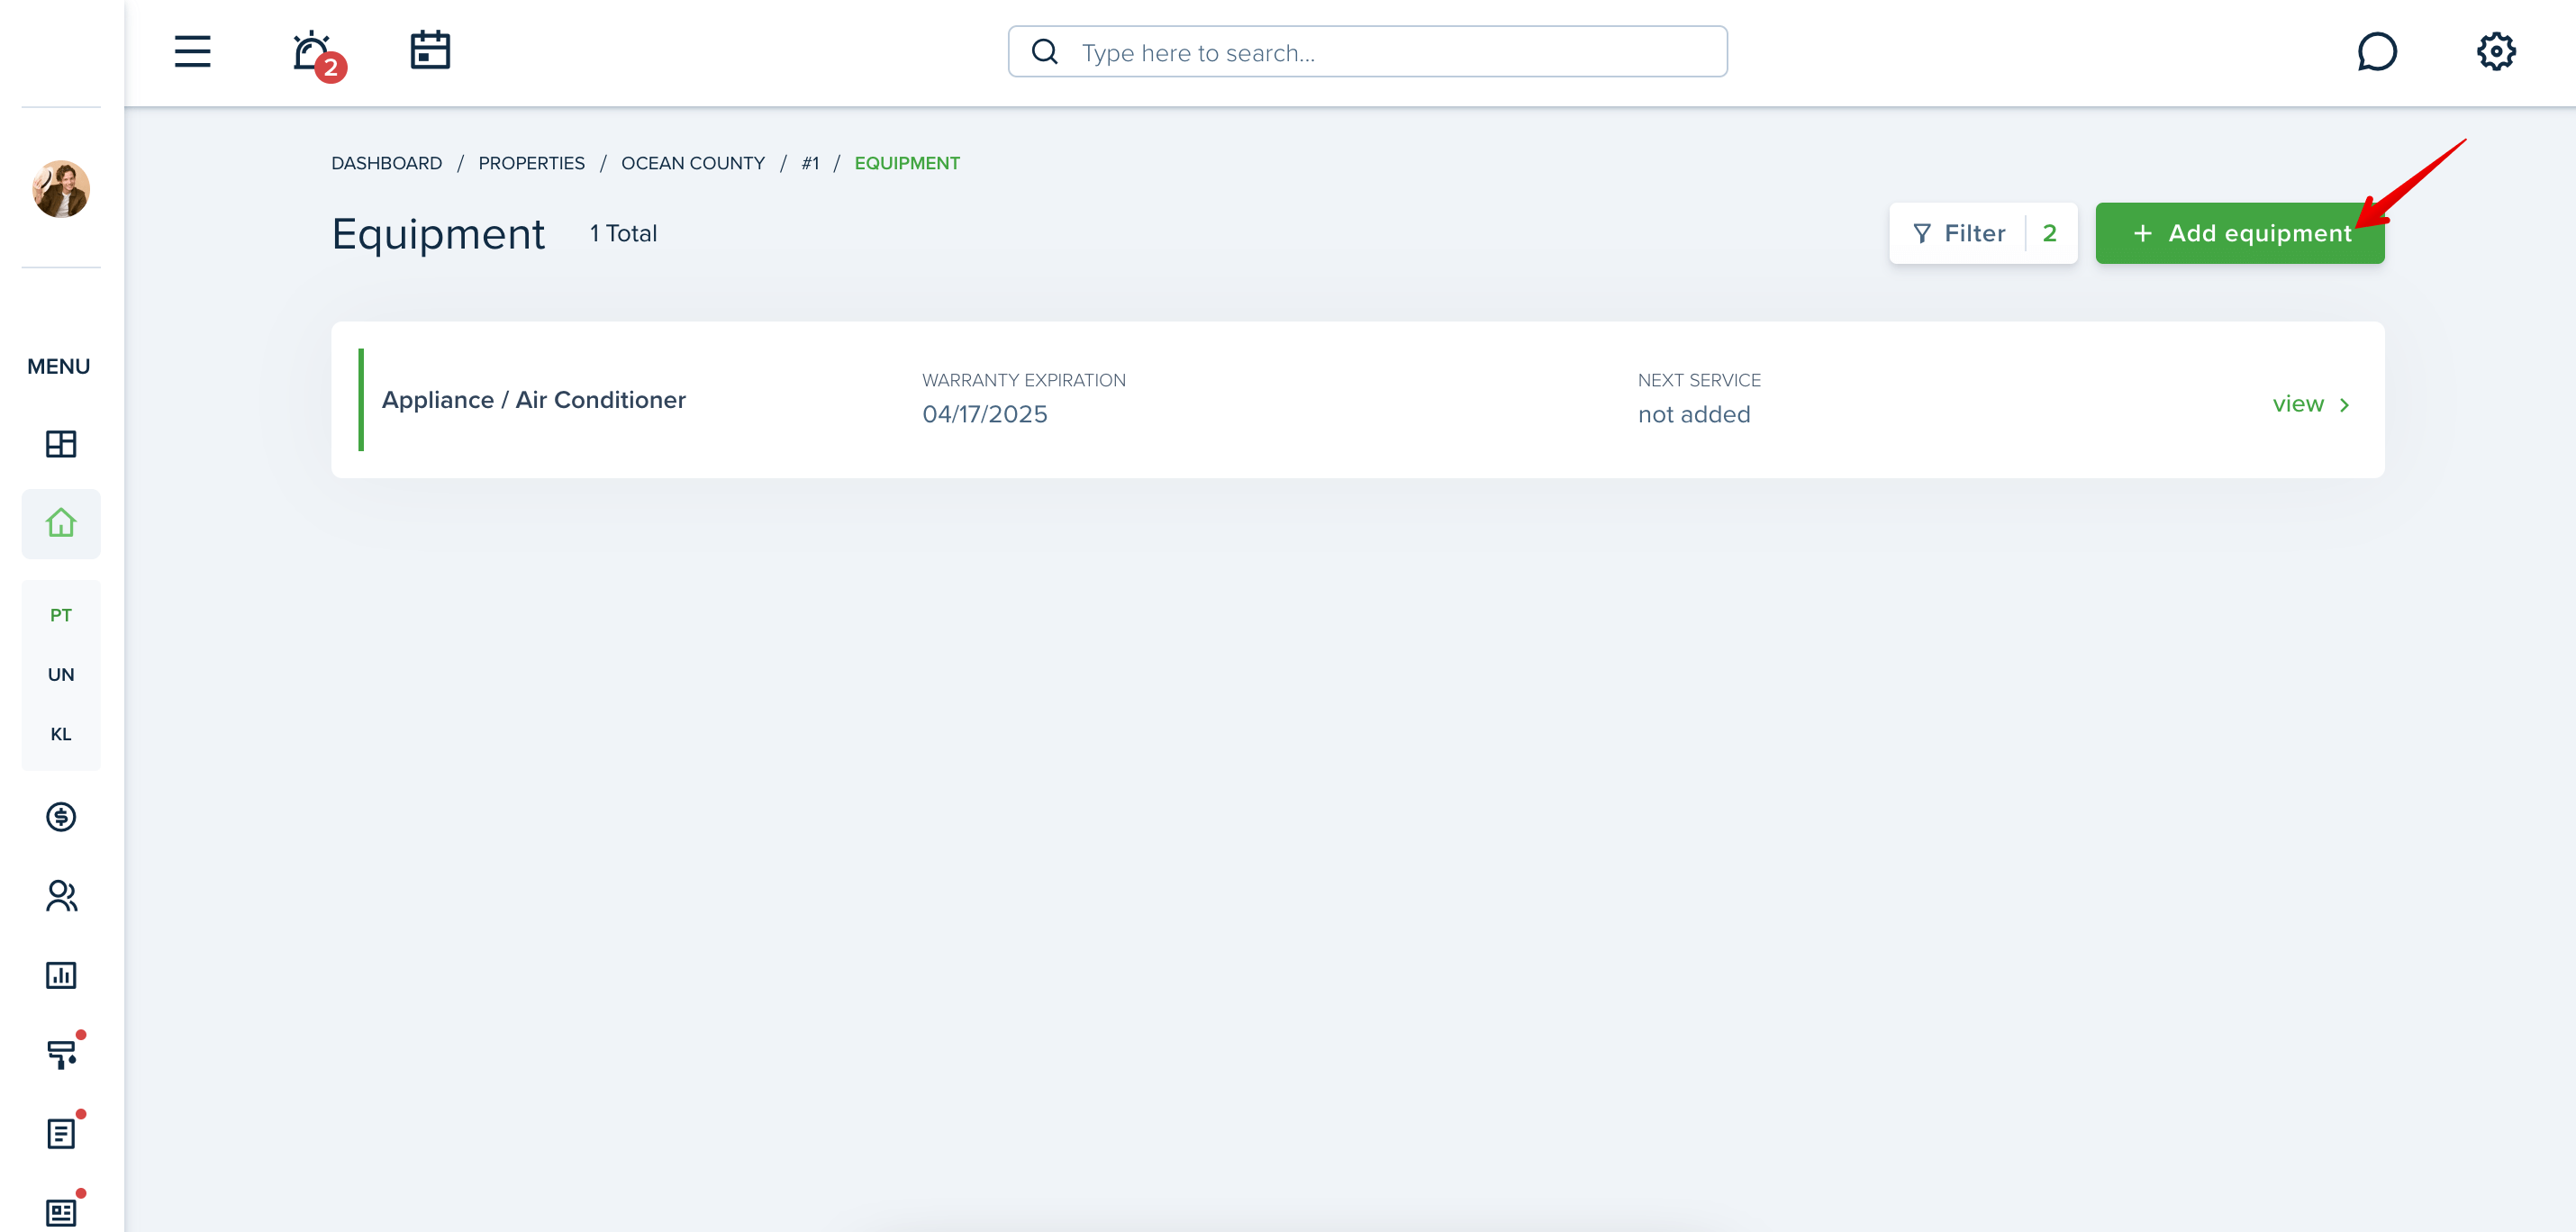The height and width of the screenshot is (1232, 2576).
Task: Select the properties house icon in sidebar
Action: [x=61, y=523]
